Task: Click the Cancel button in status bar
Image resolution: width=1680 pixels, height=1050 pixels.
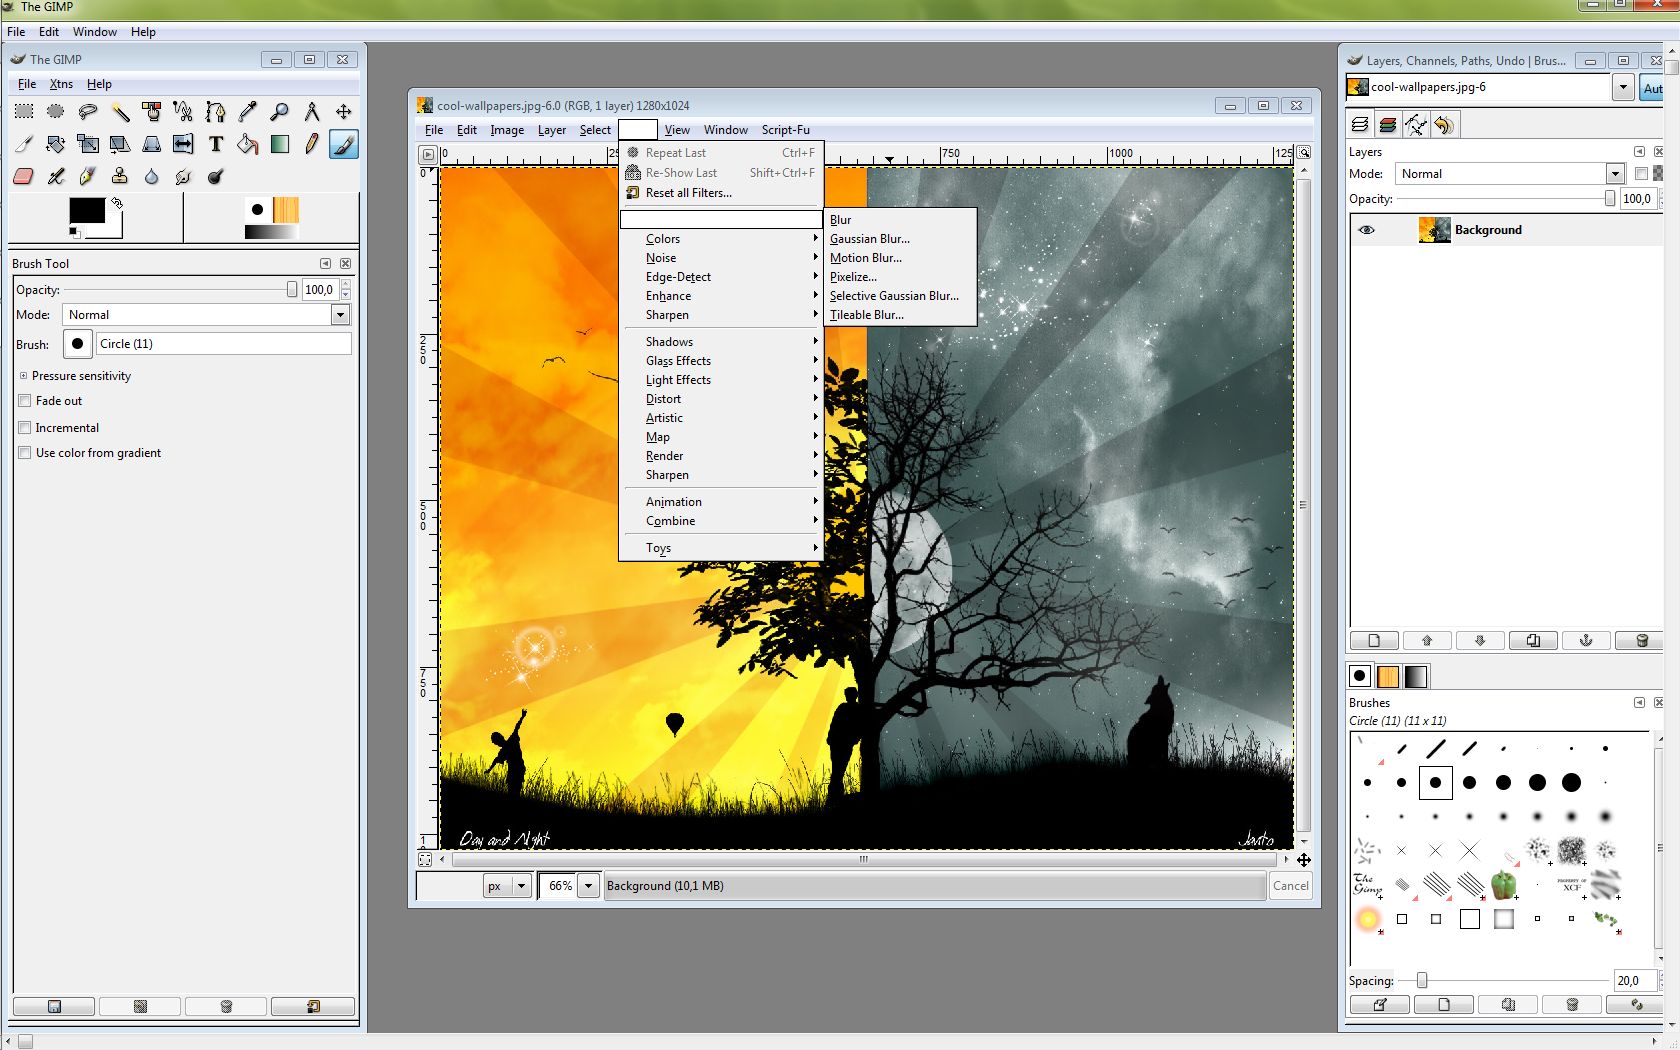Action: pyautogui.click(x=1290, y=886)
